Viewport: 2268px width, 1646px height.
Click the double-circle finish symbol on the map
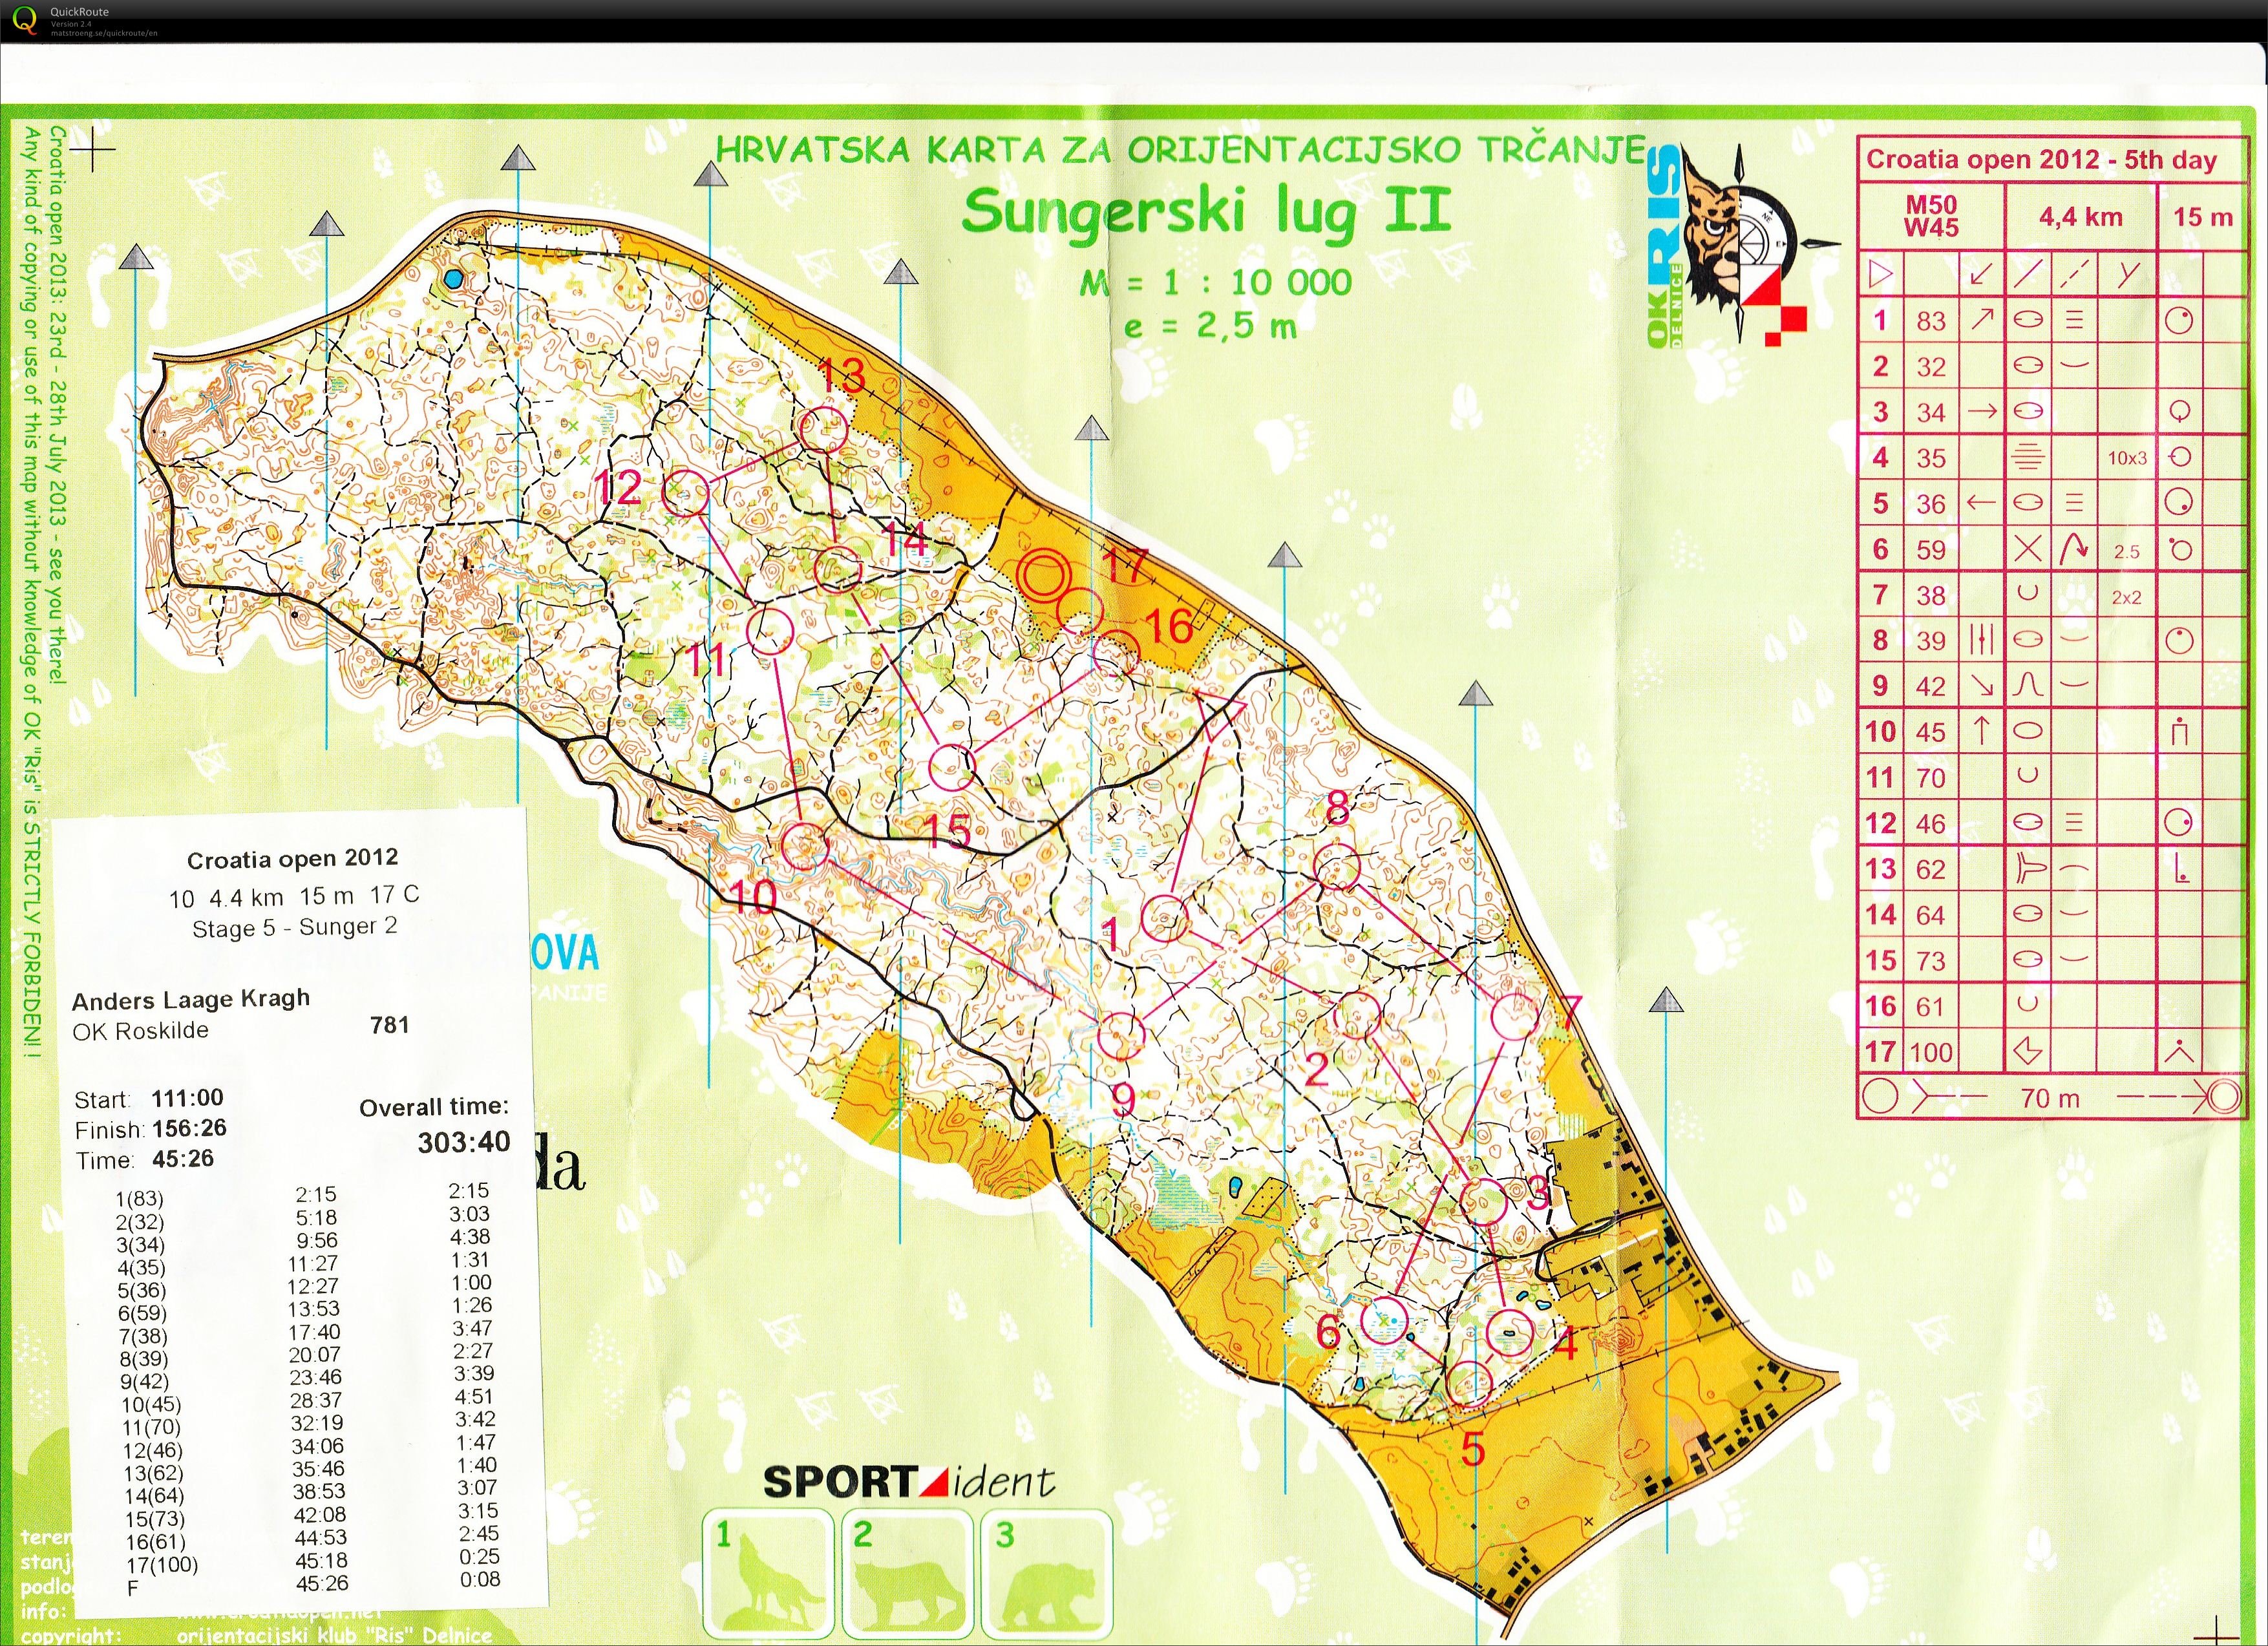click(1043, 575)
